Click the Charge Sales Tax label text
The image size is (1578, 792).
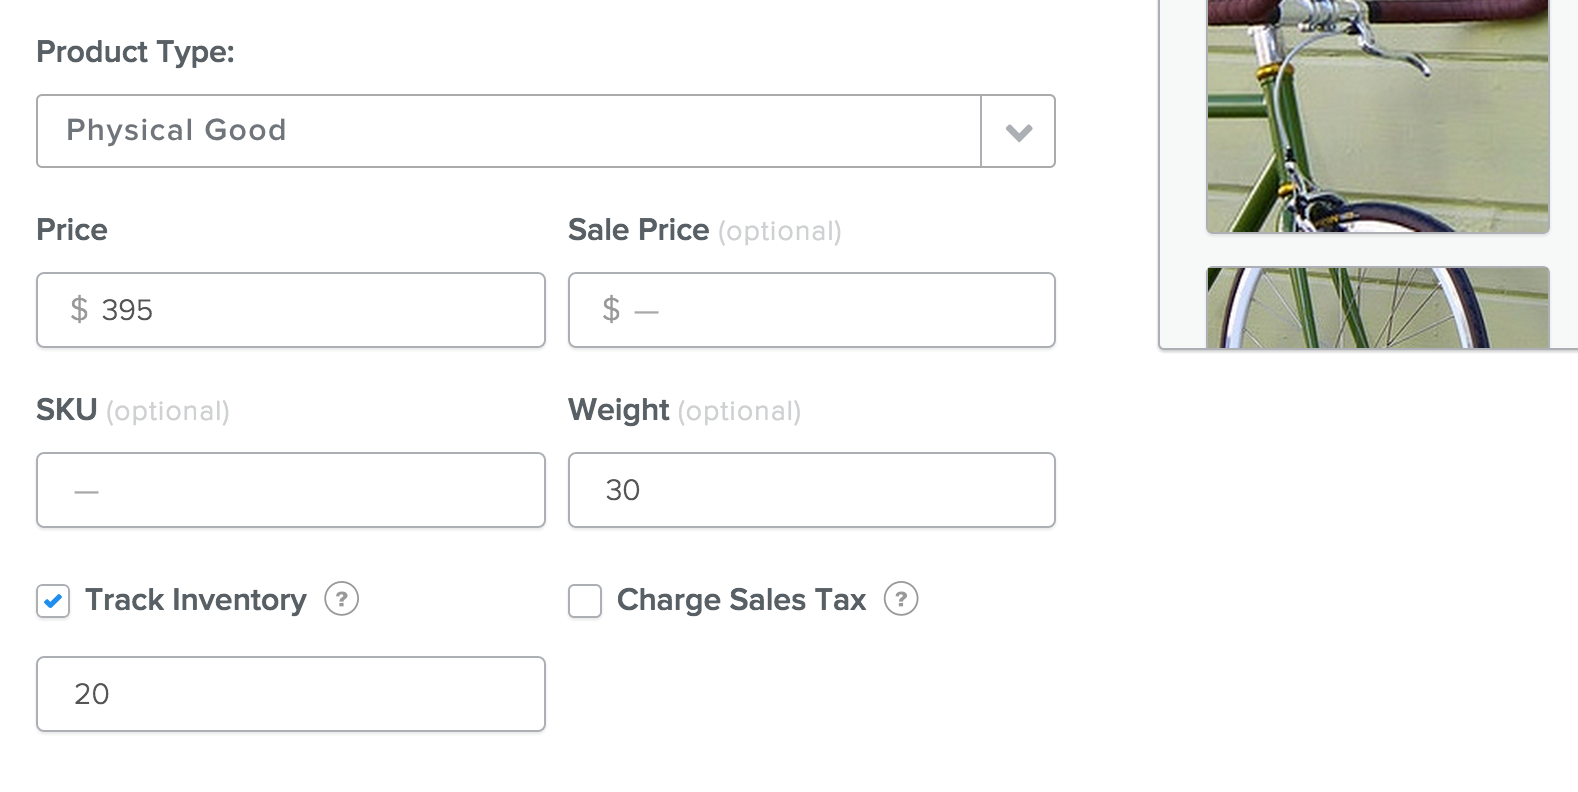[741, 600]
